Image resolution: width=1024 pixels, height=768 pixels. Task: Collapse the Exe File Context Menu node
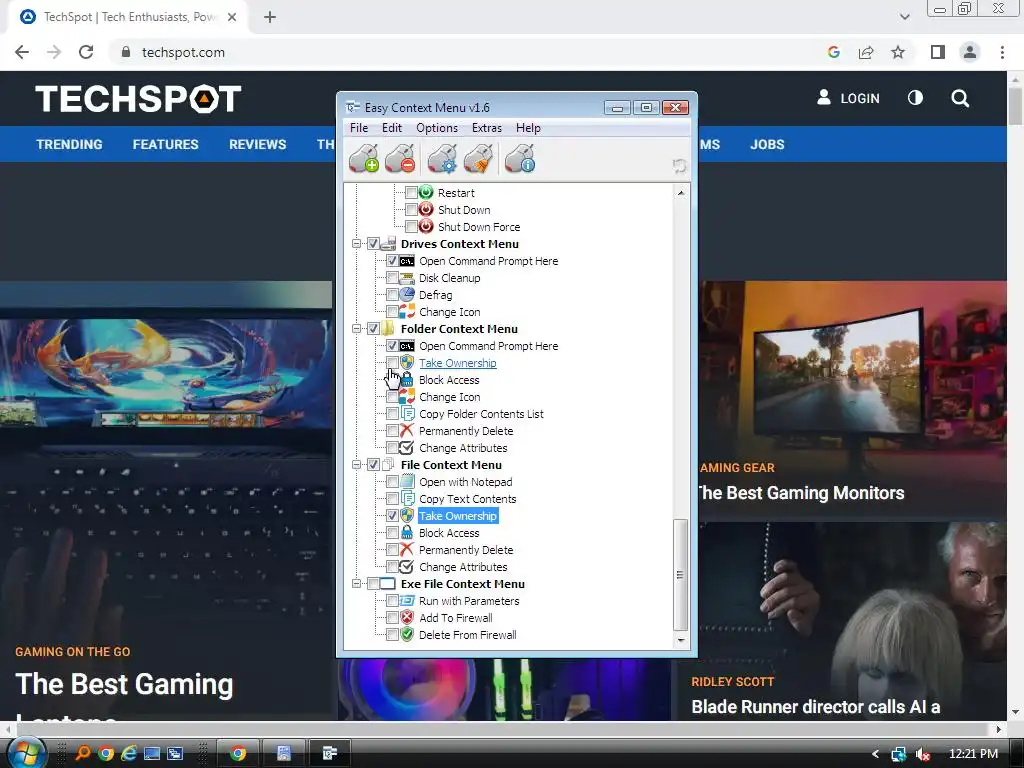pos(357,583)
